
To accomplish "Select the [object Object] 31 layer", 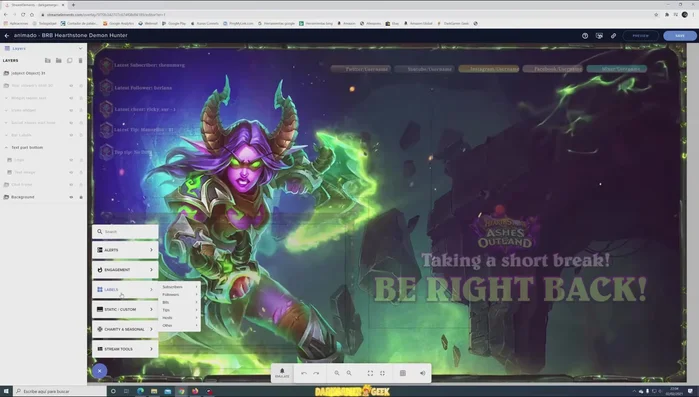I will point(43,73).
